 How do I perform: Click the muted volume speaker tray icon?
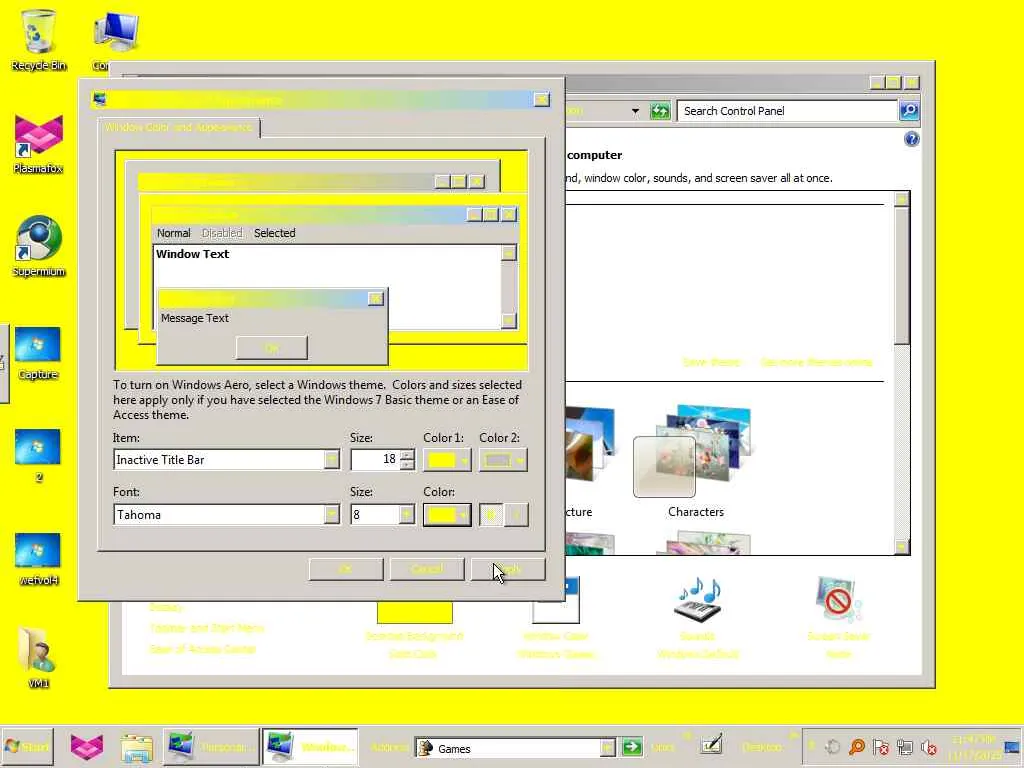[929, 747]
